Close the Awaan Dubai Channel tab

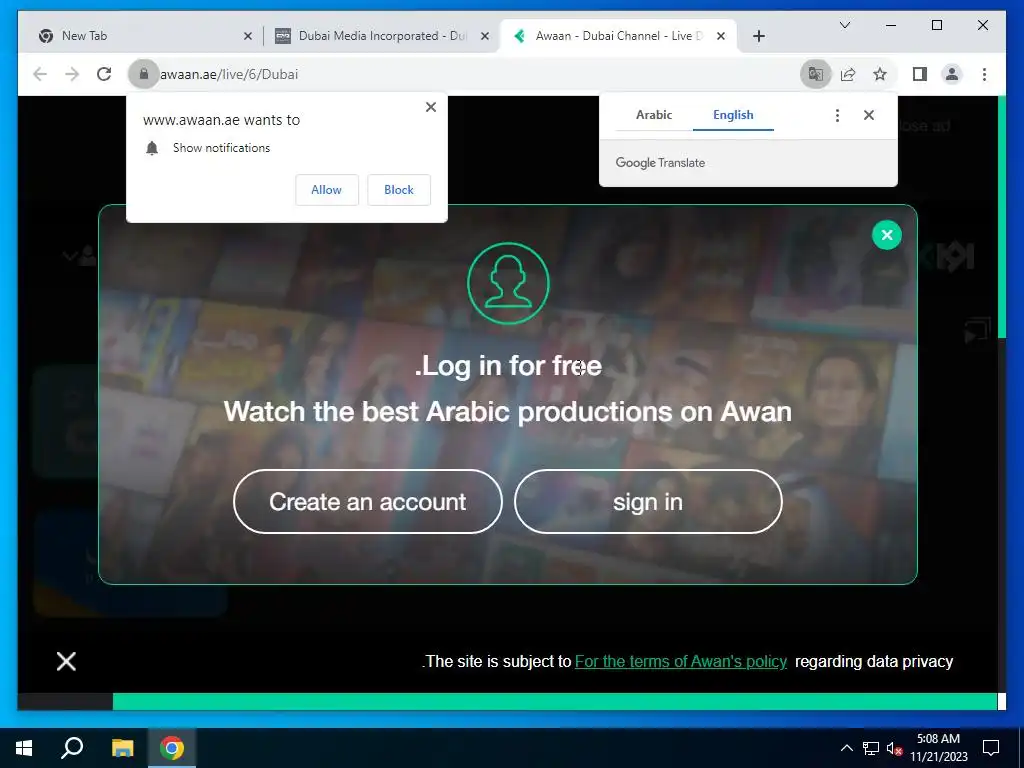pyautogui.click(x=721, y=37)
